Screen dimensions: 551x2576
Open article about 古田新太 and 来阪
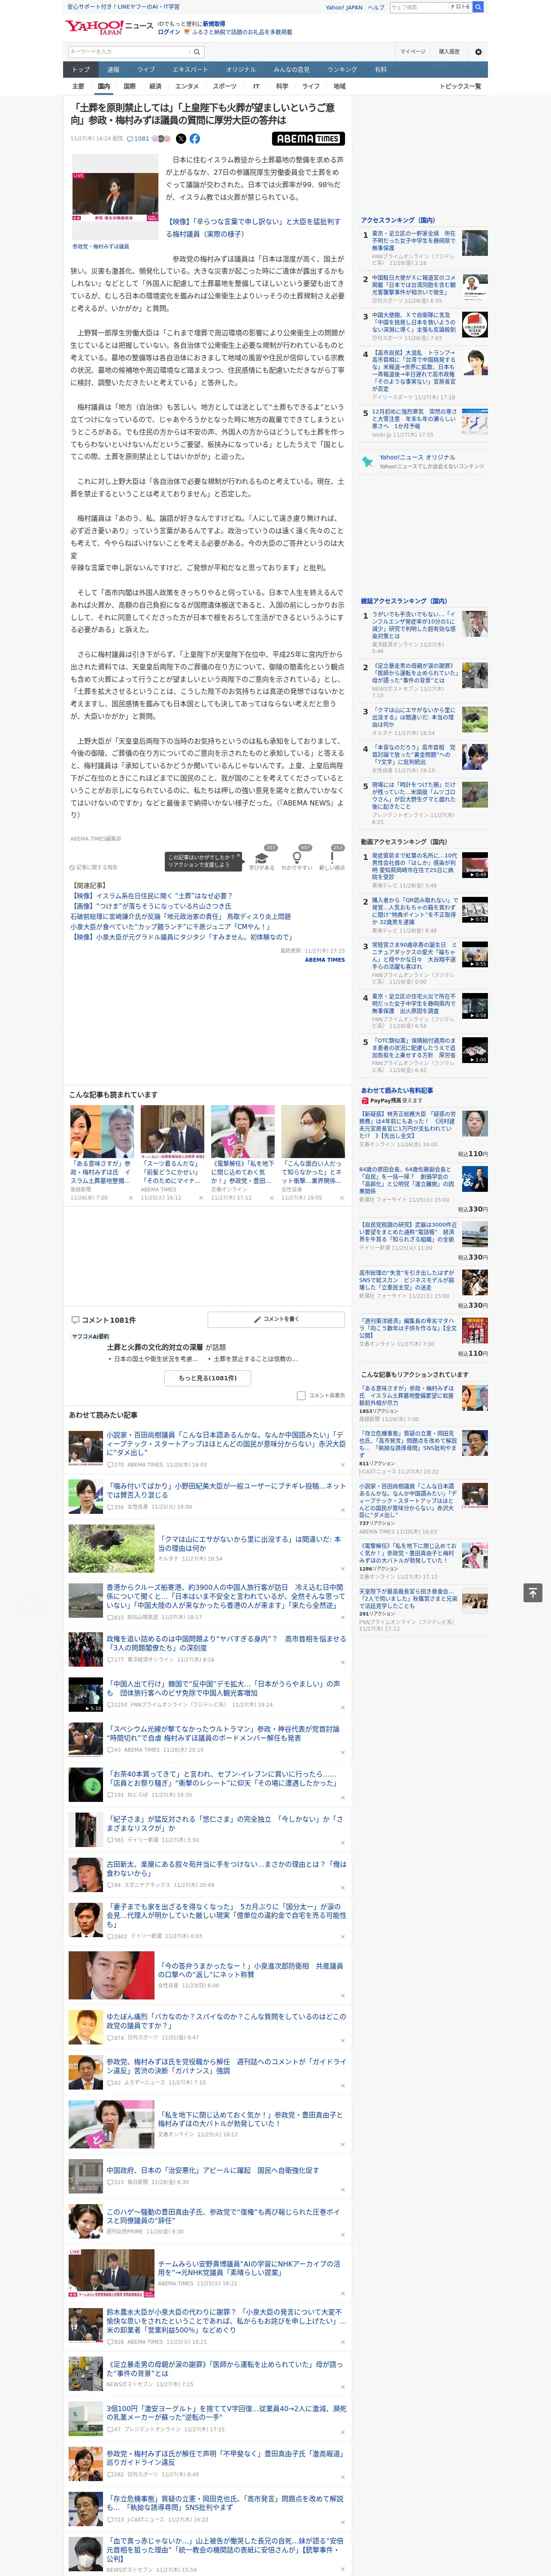click(x=226, y=1868)
